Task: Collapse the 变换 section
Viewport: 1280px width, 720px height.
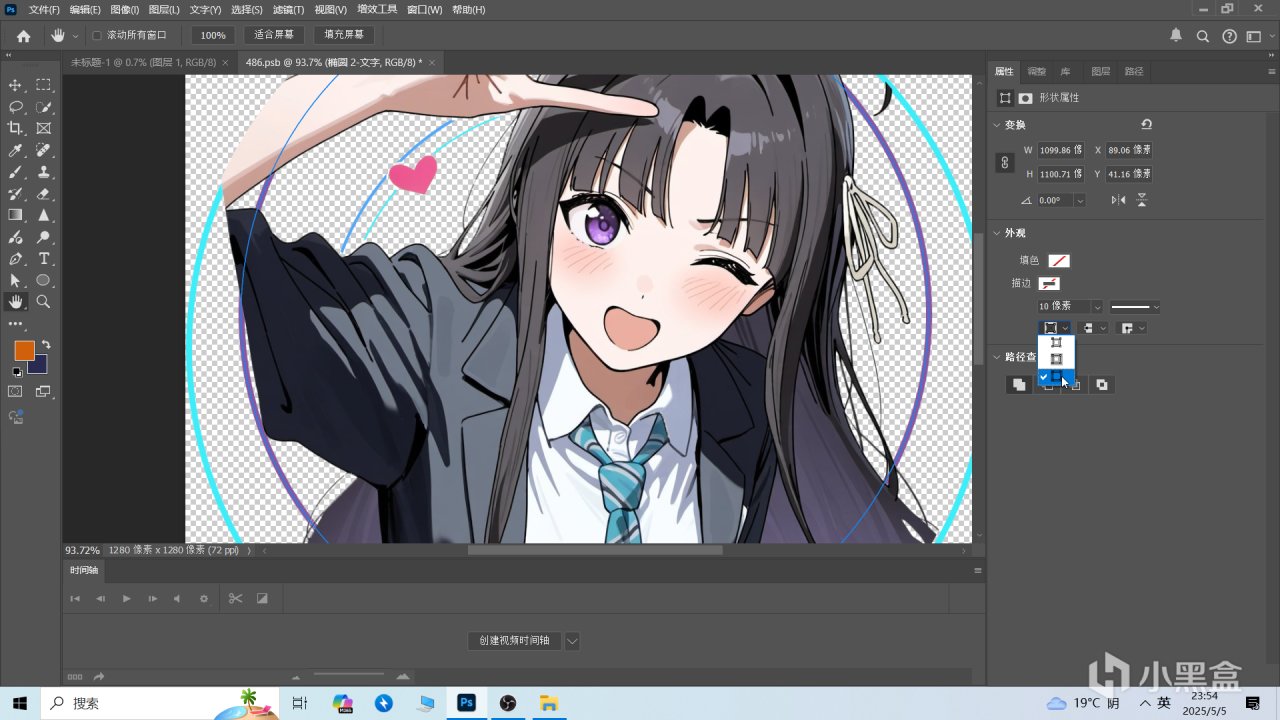Action: (x=996, y=125)
